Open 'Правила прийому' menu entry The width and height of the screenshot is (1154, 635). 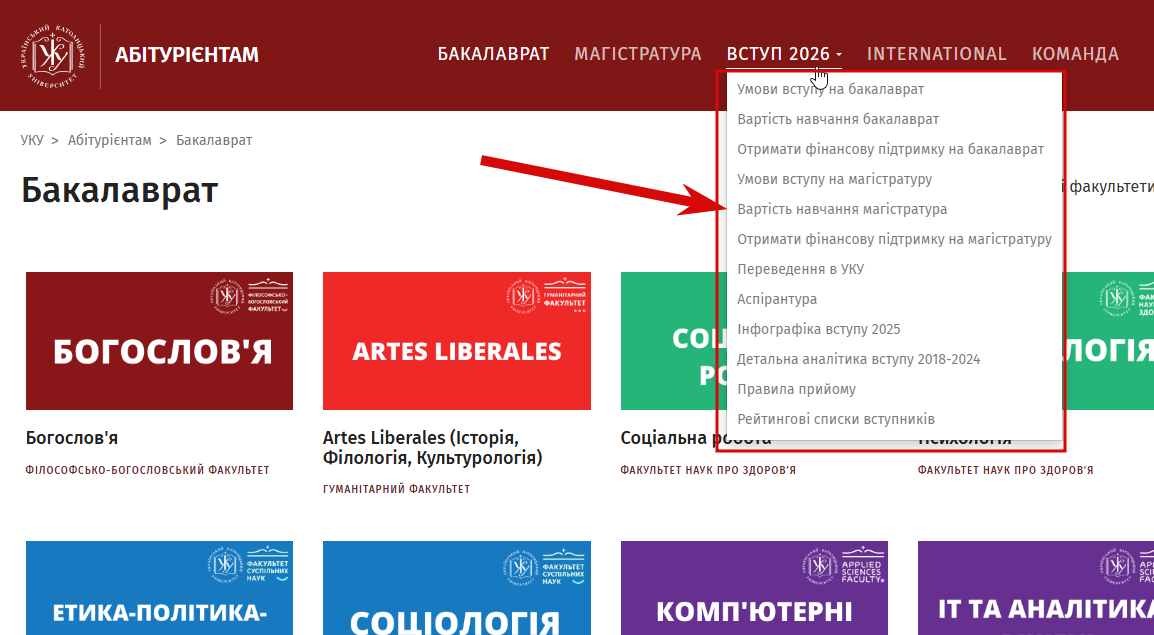796,389
